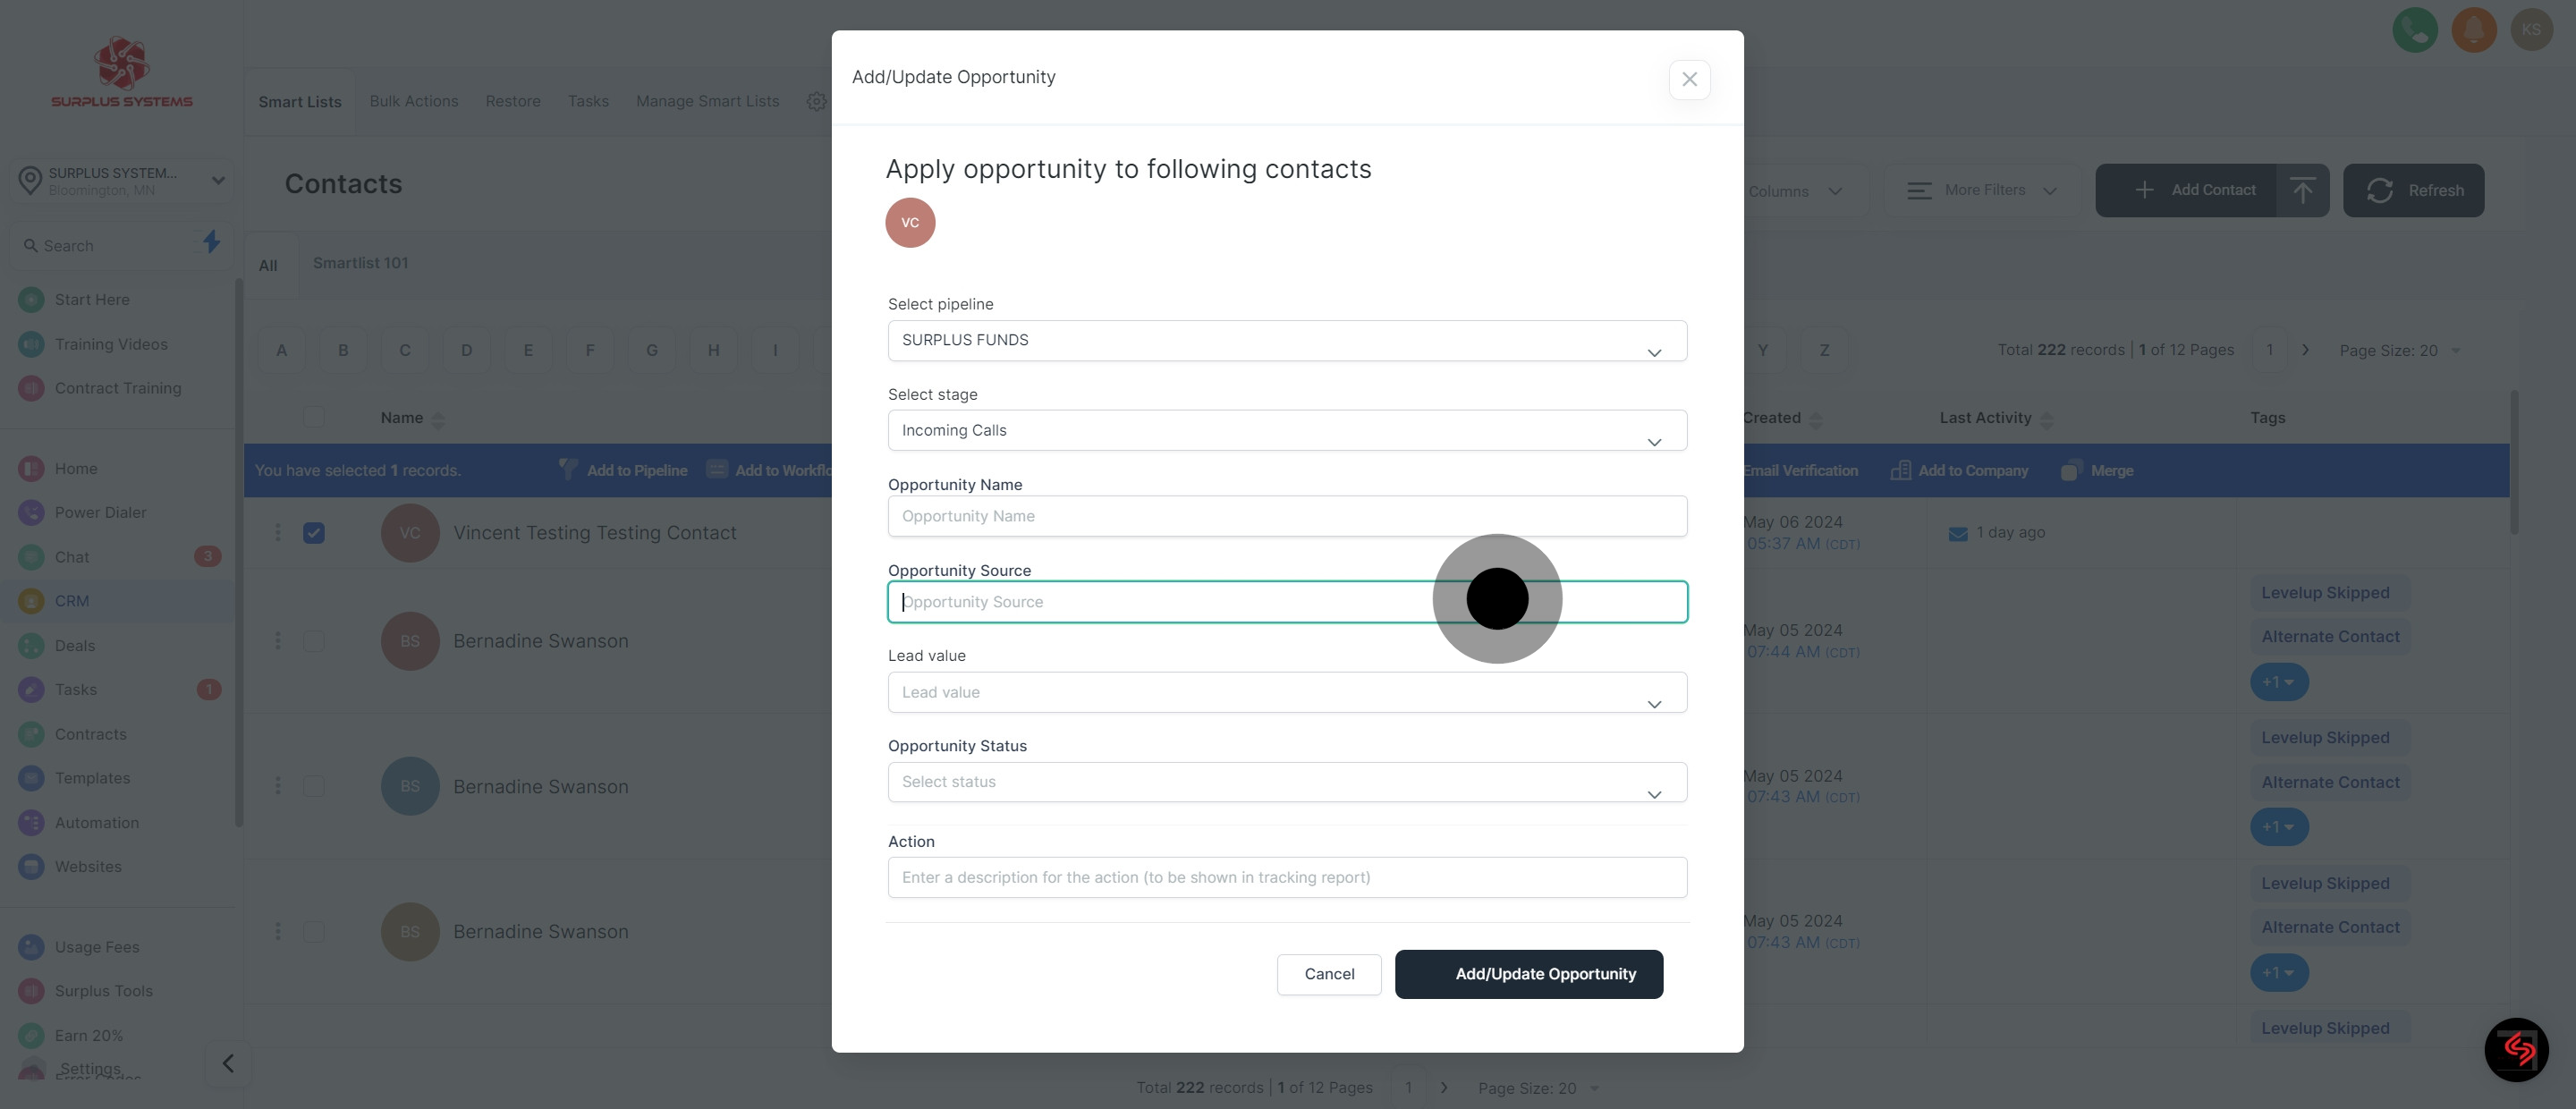Open the Smartlist 101 tab

[x=360, y=263]
